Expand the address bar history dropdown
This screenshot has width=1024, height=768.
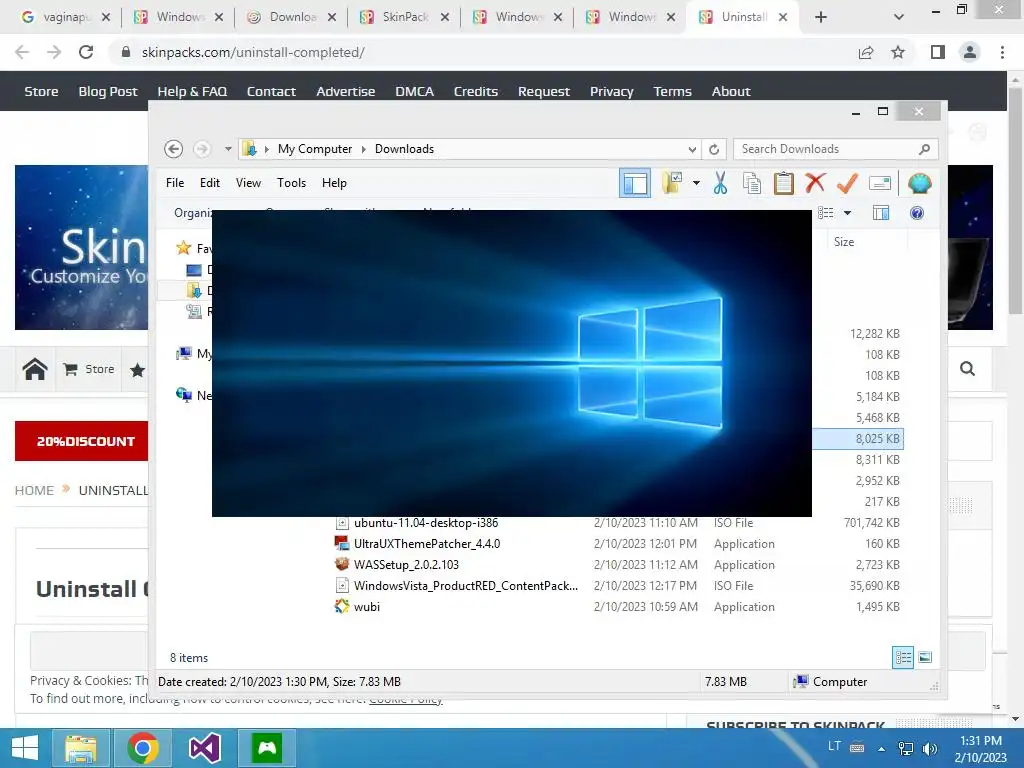(692, 150)
